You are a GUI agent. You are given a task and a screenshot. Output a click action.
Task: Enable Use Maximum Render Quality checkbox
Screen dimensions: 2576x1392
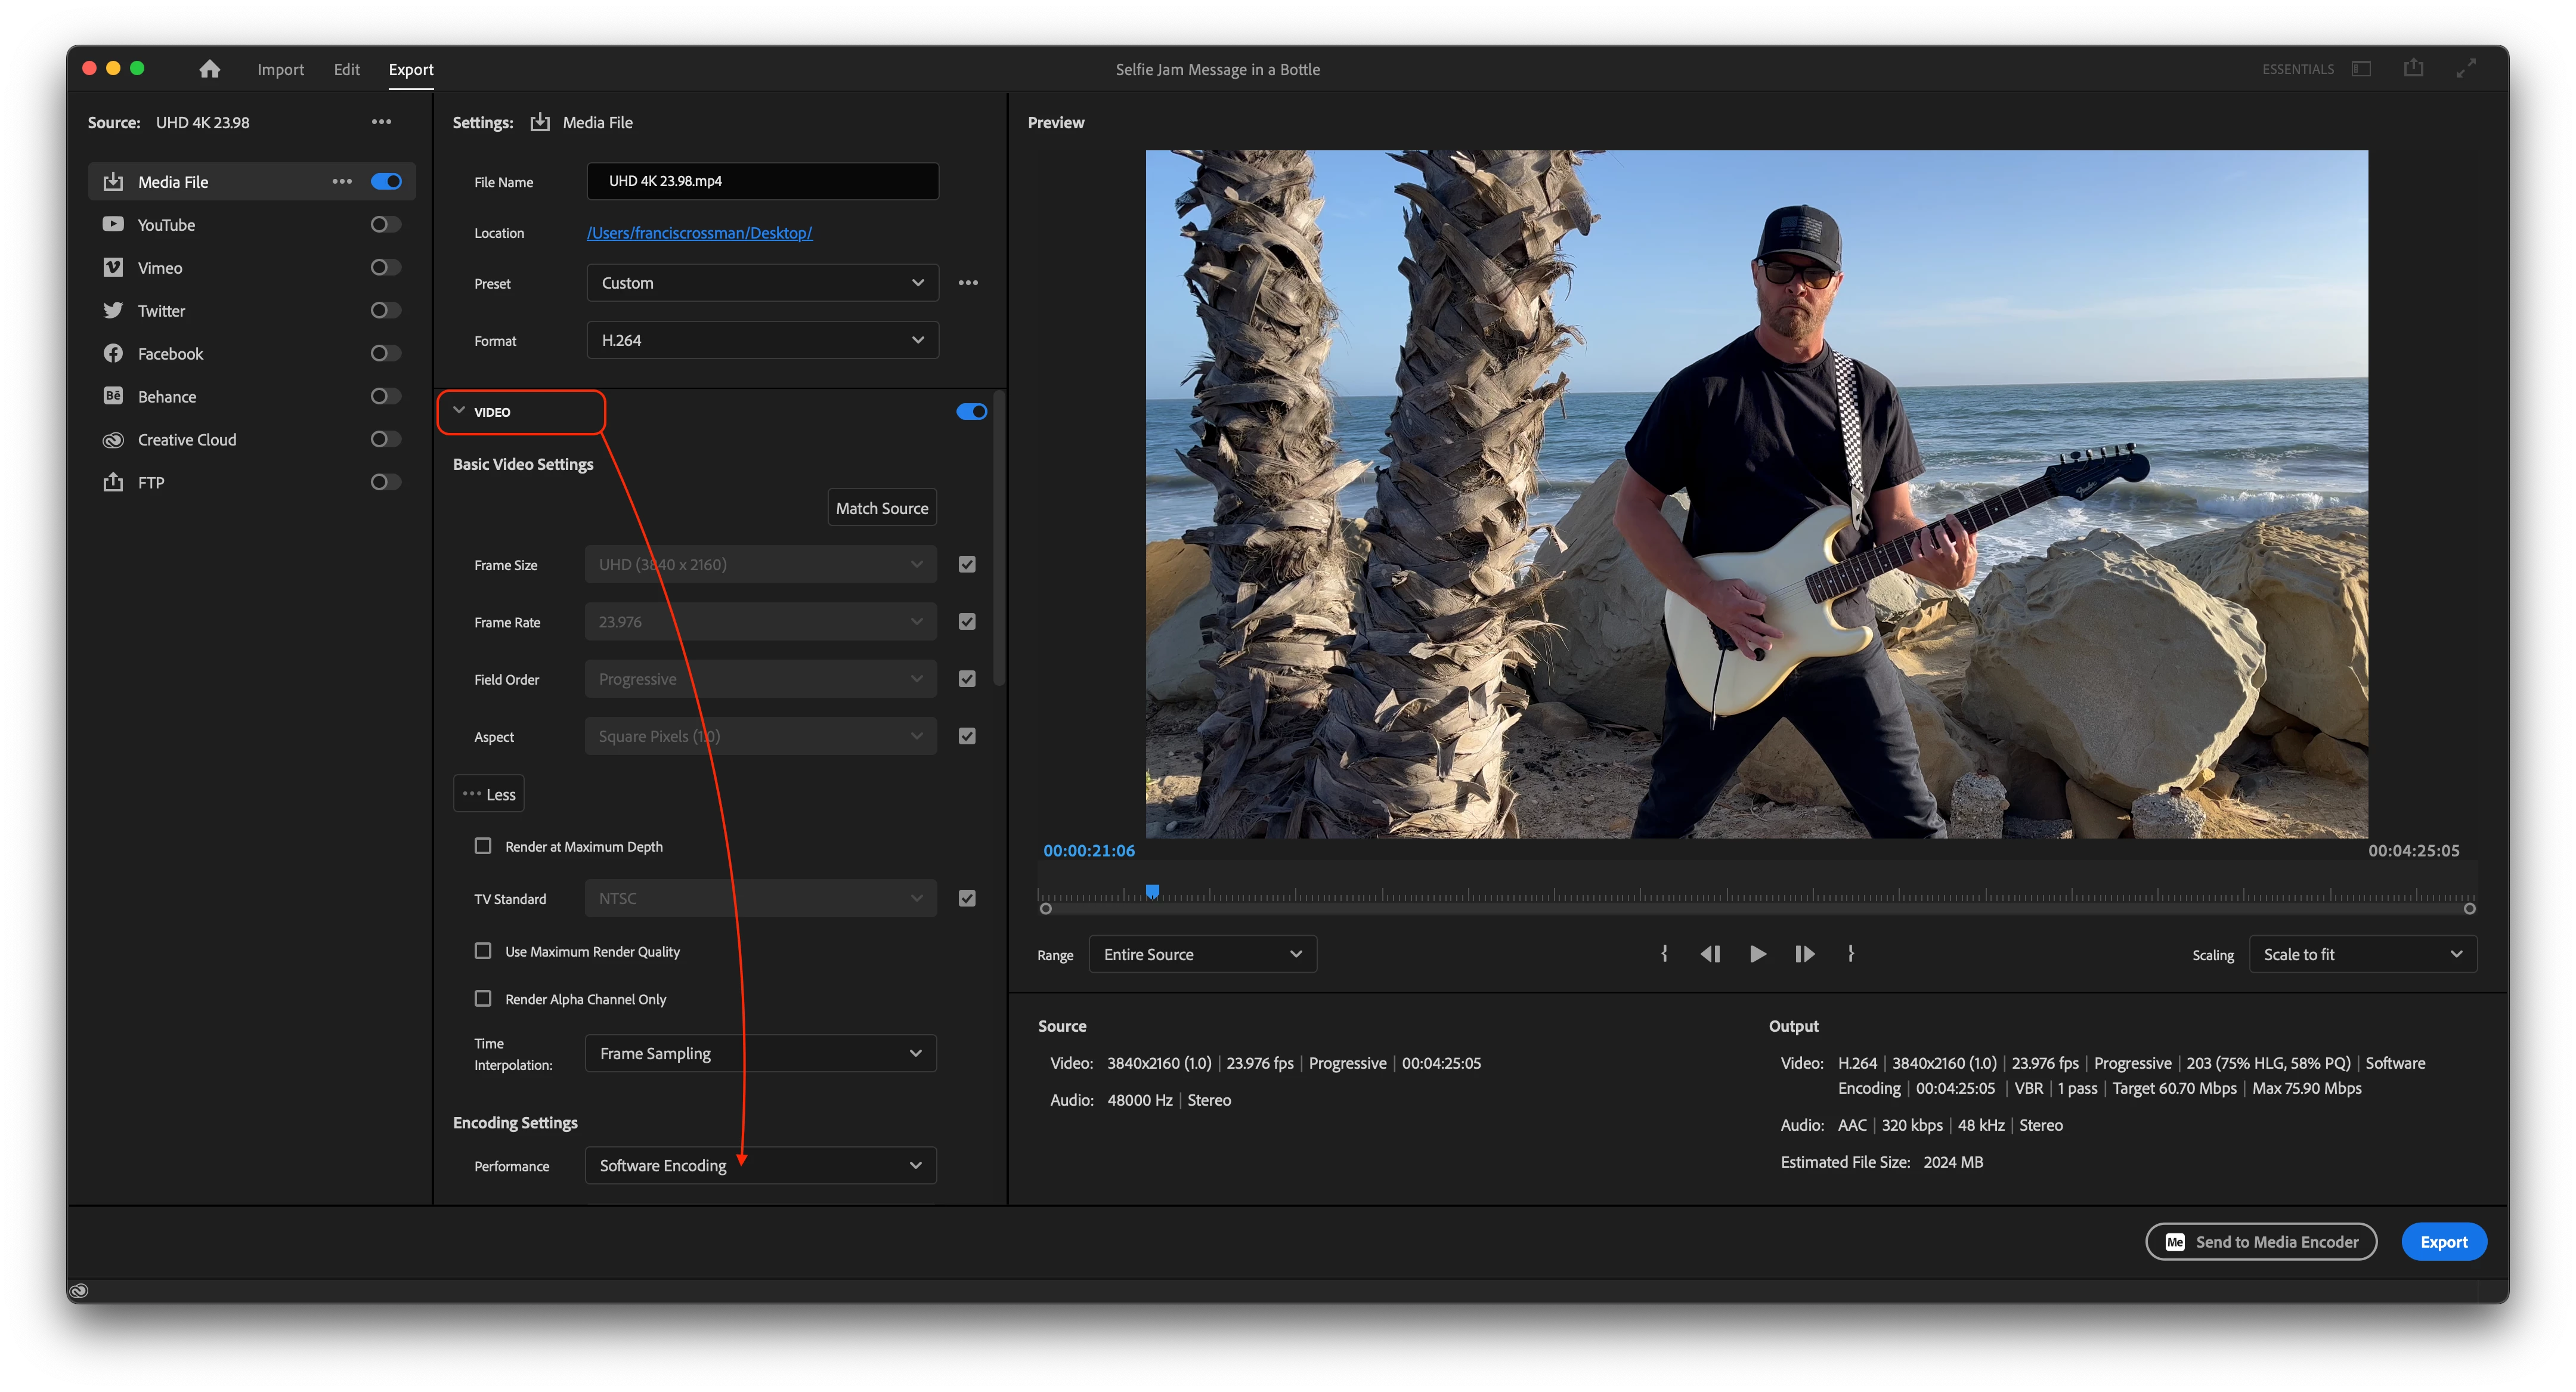click(483, 951)
